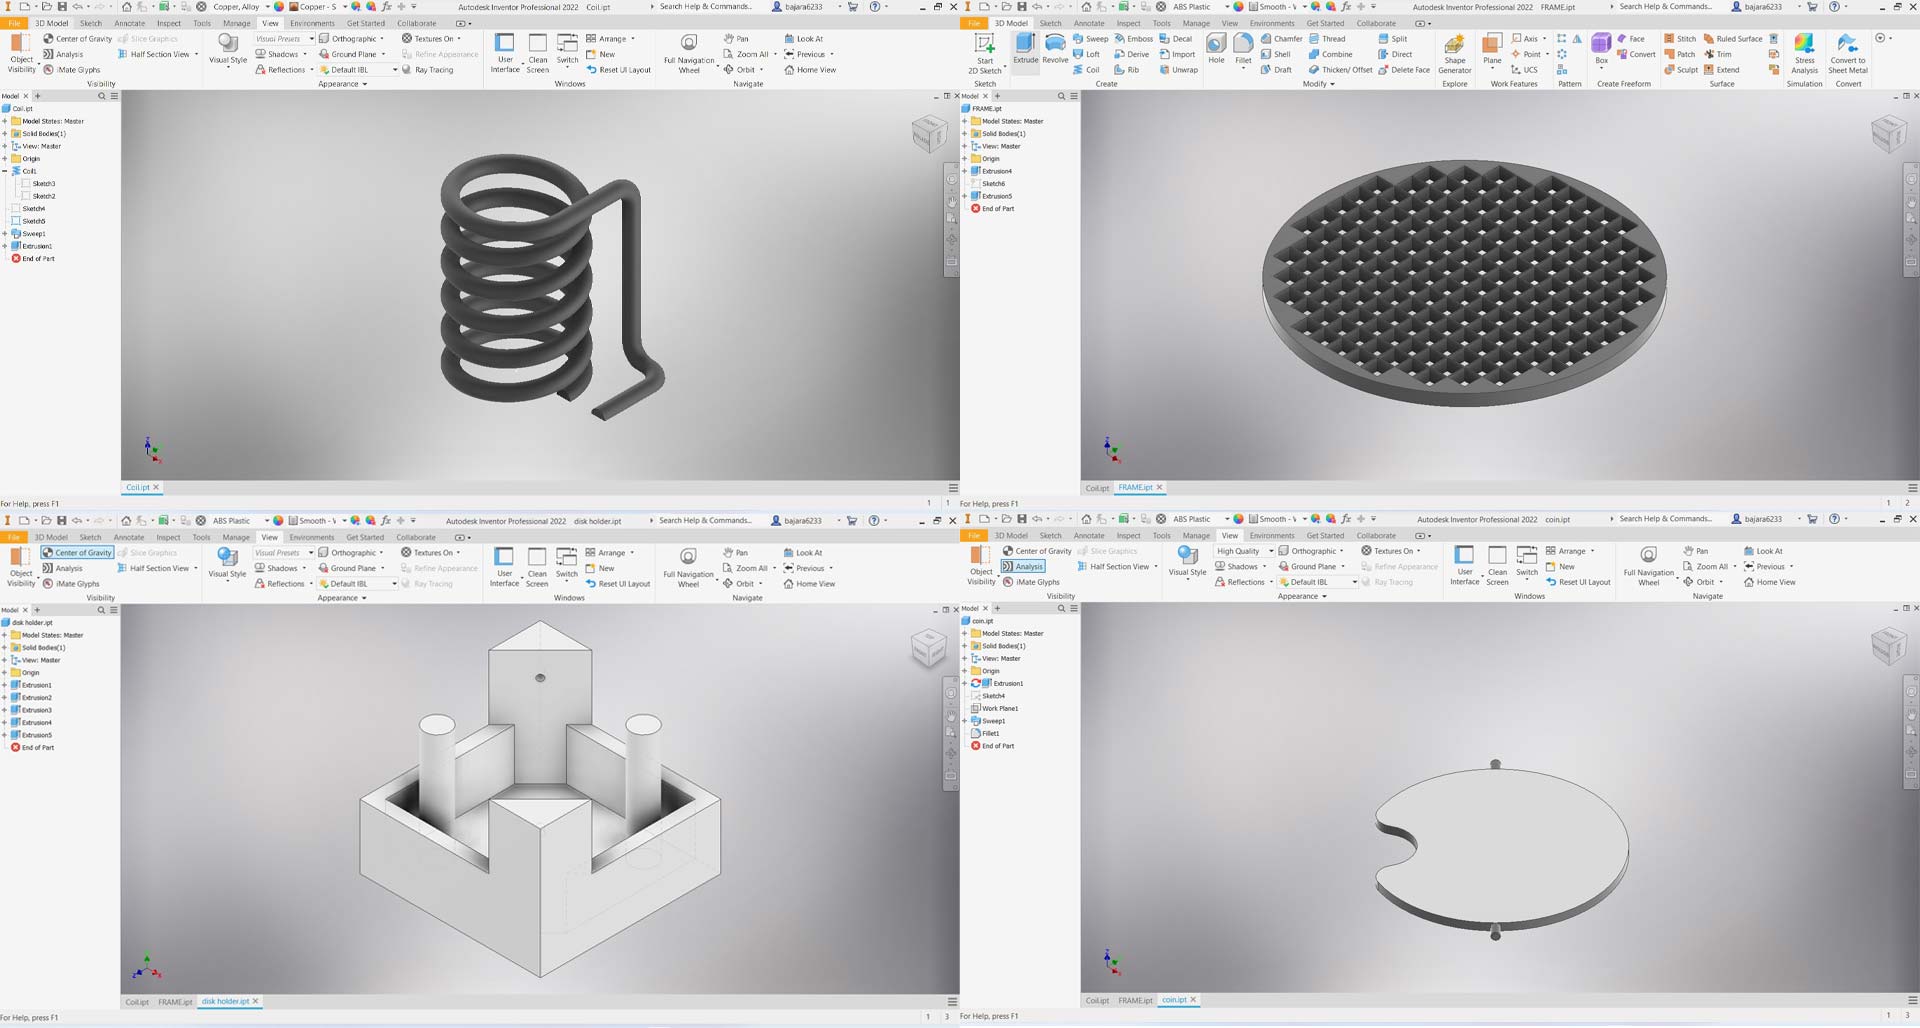1920x1028 pixels.
Task: Open the Manage tab in coin.ipt window
Action: click(1196, 535)
